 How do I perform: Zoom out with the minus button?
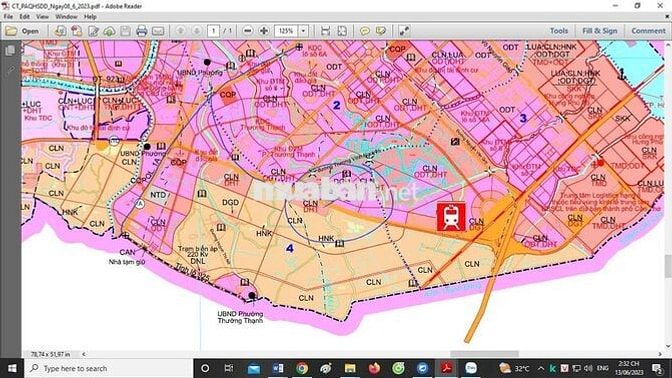tap(247, 31)
